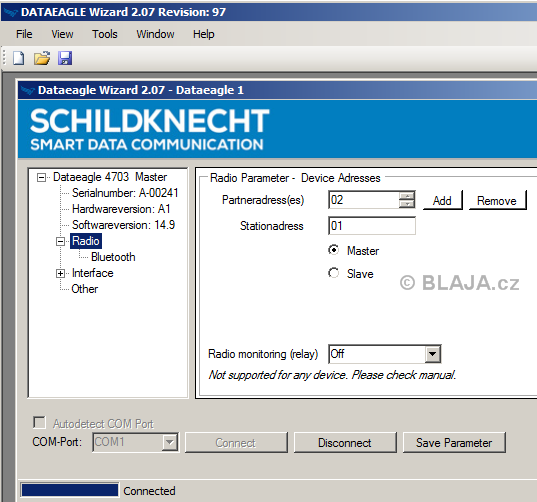This screenshot has height=502, width=537.
Task: Click the Connected status text
Action: point(149,491)
